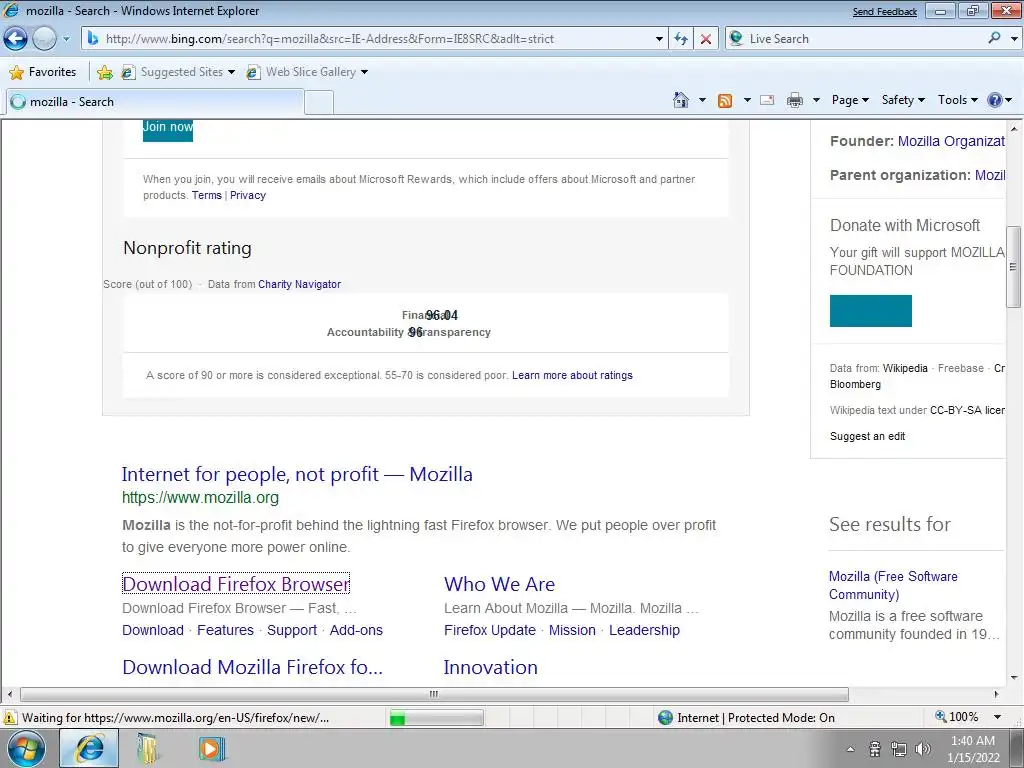Expand the Print dropdown arrow
Screen dimensions: 1024x768
point(816,100)
